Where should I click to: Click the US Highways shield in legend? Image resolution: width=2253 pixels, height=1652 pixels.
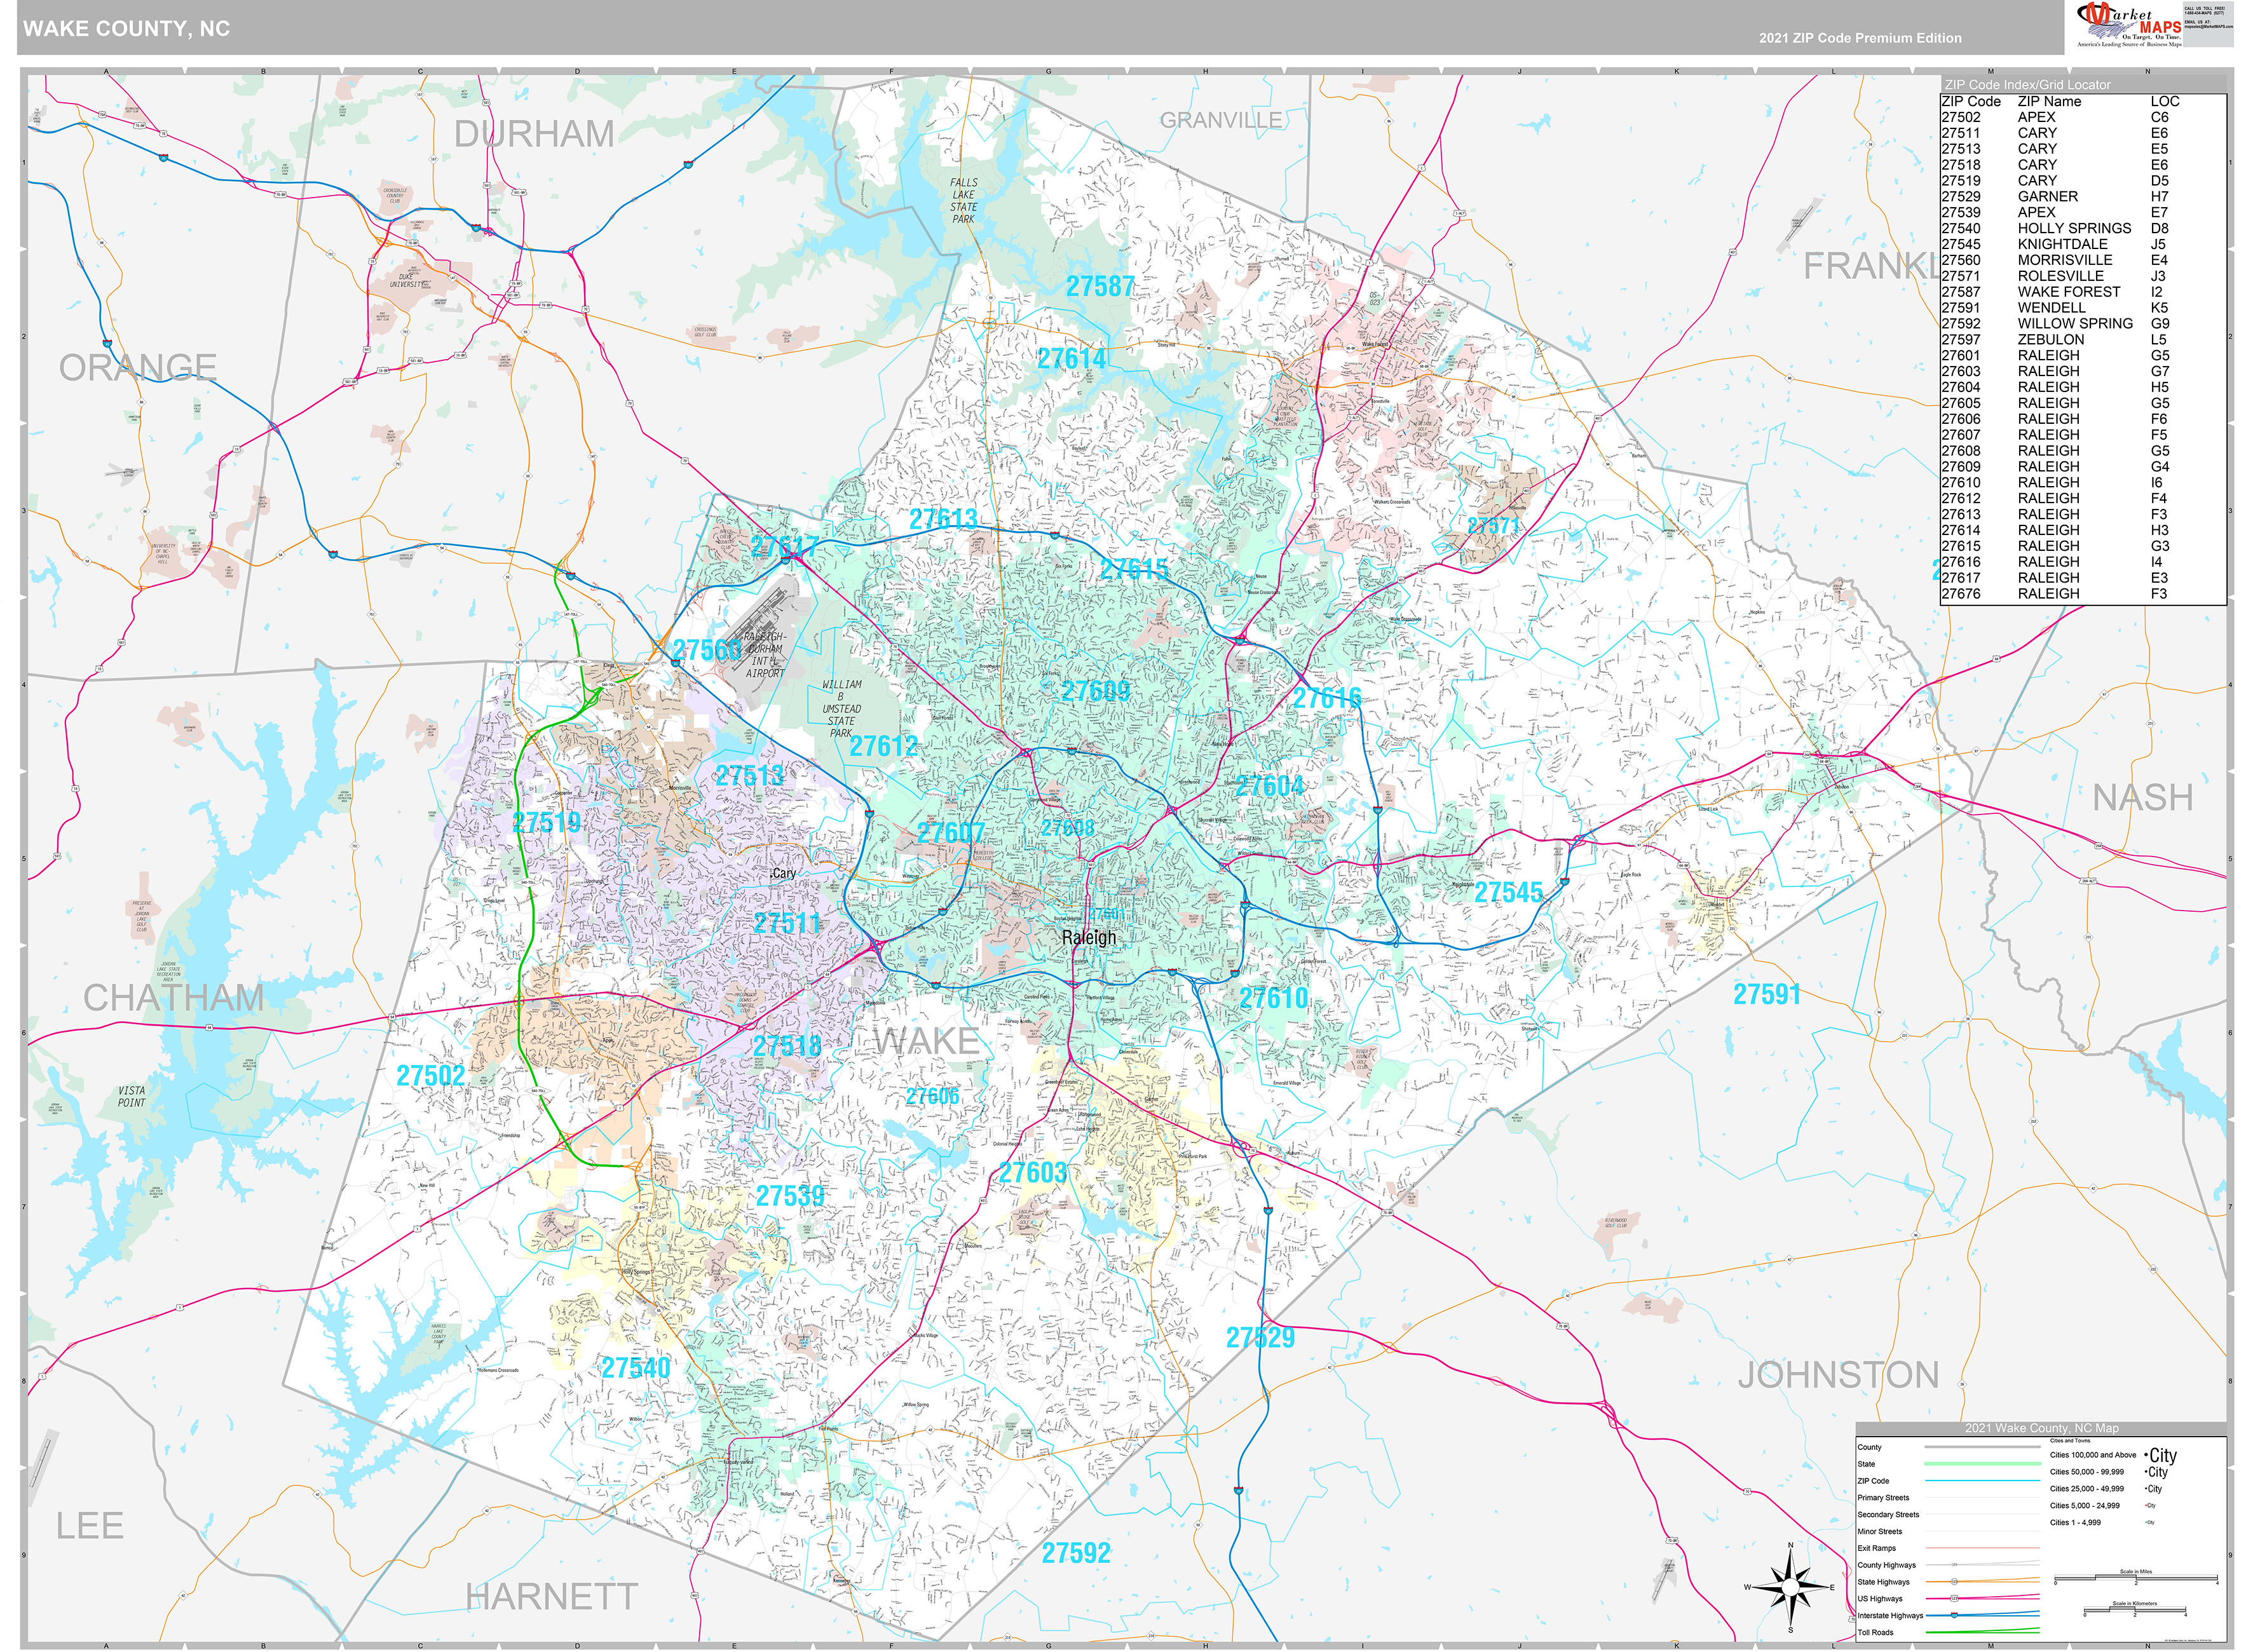pos(1955,1598)
